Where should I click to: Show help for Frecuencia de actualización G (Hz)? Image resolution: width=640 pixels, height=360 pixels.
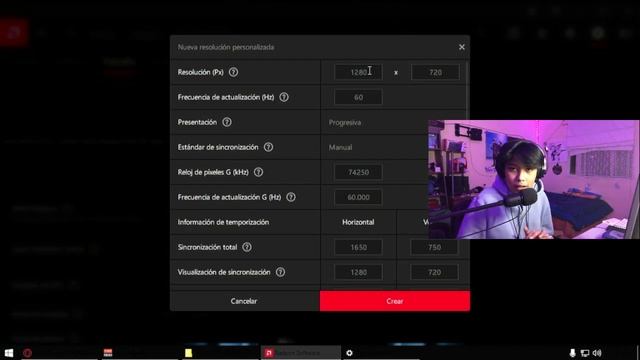(x=291, y=197)
